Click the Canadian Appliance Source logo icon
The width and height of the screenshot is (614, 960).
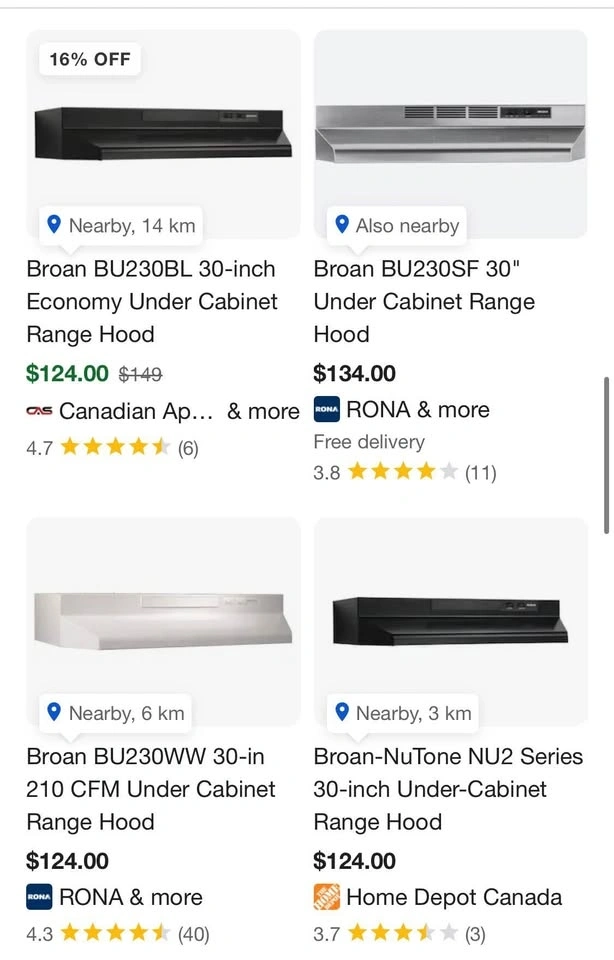39,411
